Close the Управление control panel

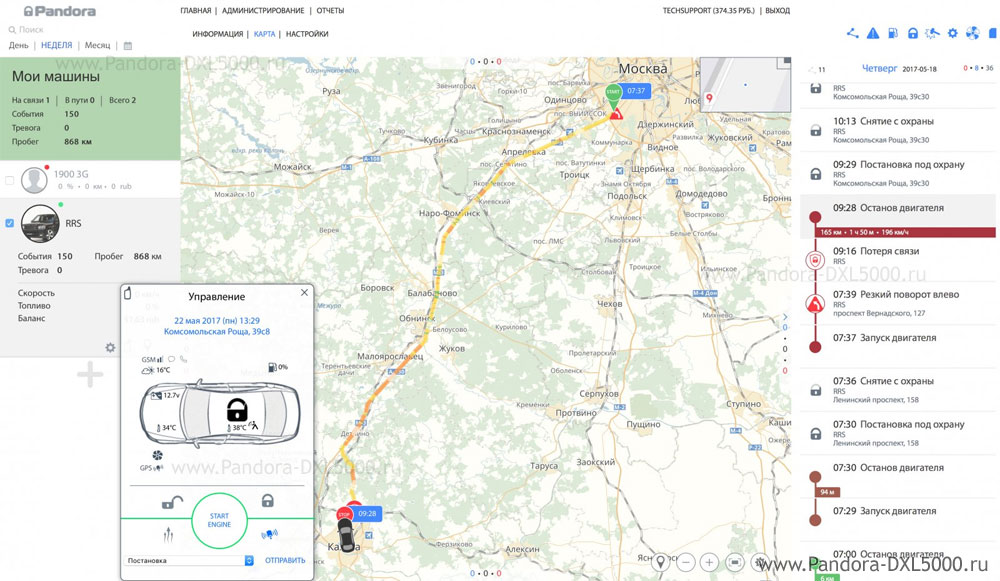tap(304, 293)
